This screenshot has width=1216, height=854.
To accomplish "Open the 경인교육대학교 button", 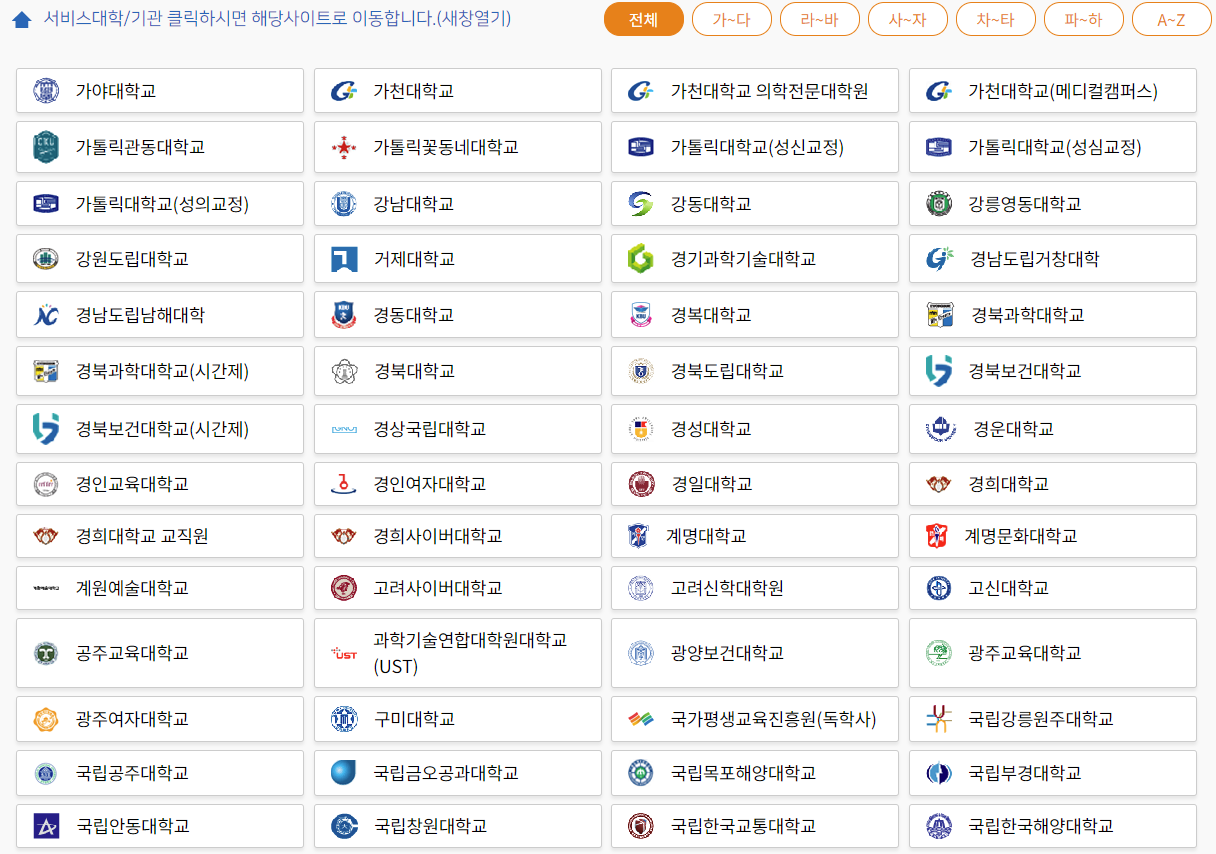I will point(160,484).
